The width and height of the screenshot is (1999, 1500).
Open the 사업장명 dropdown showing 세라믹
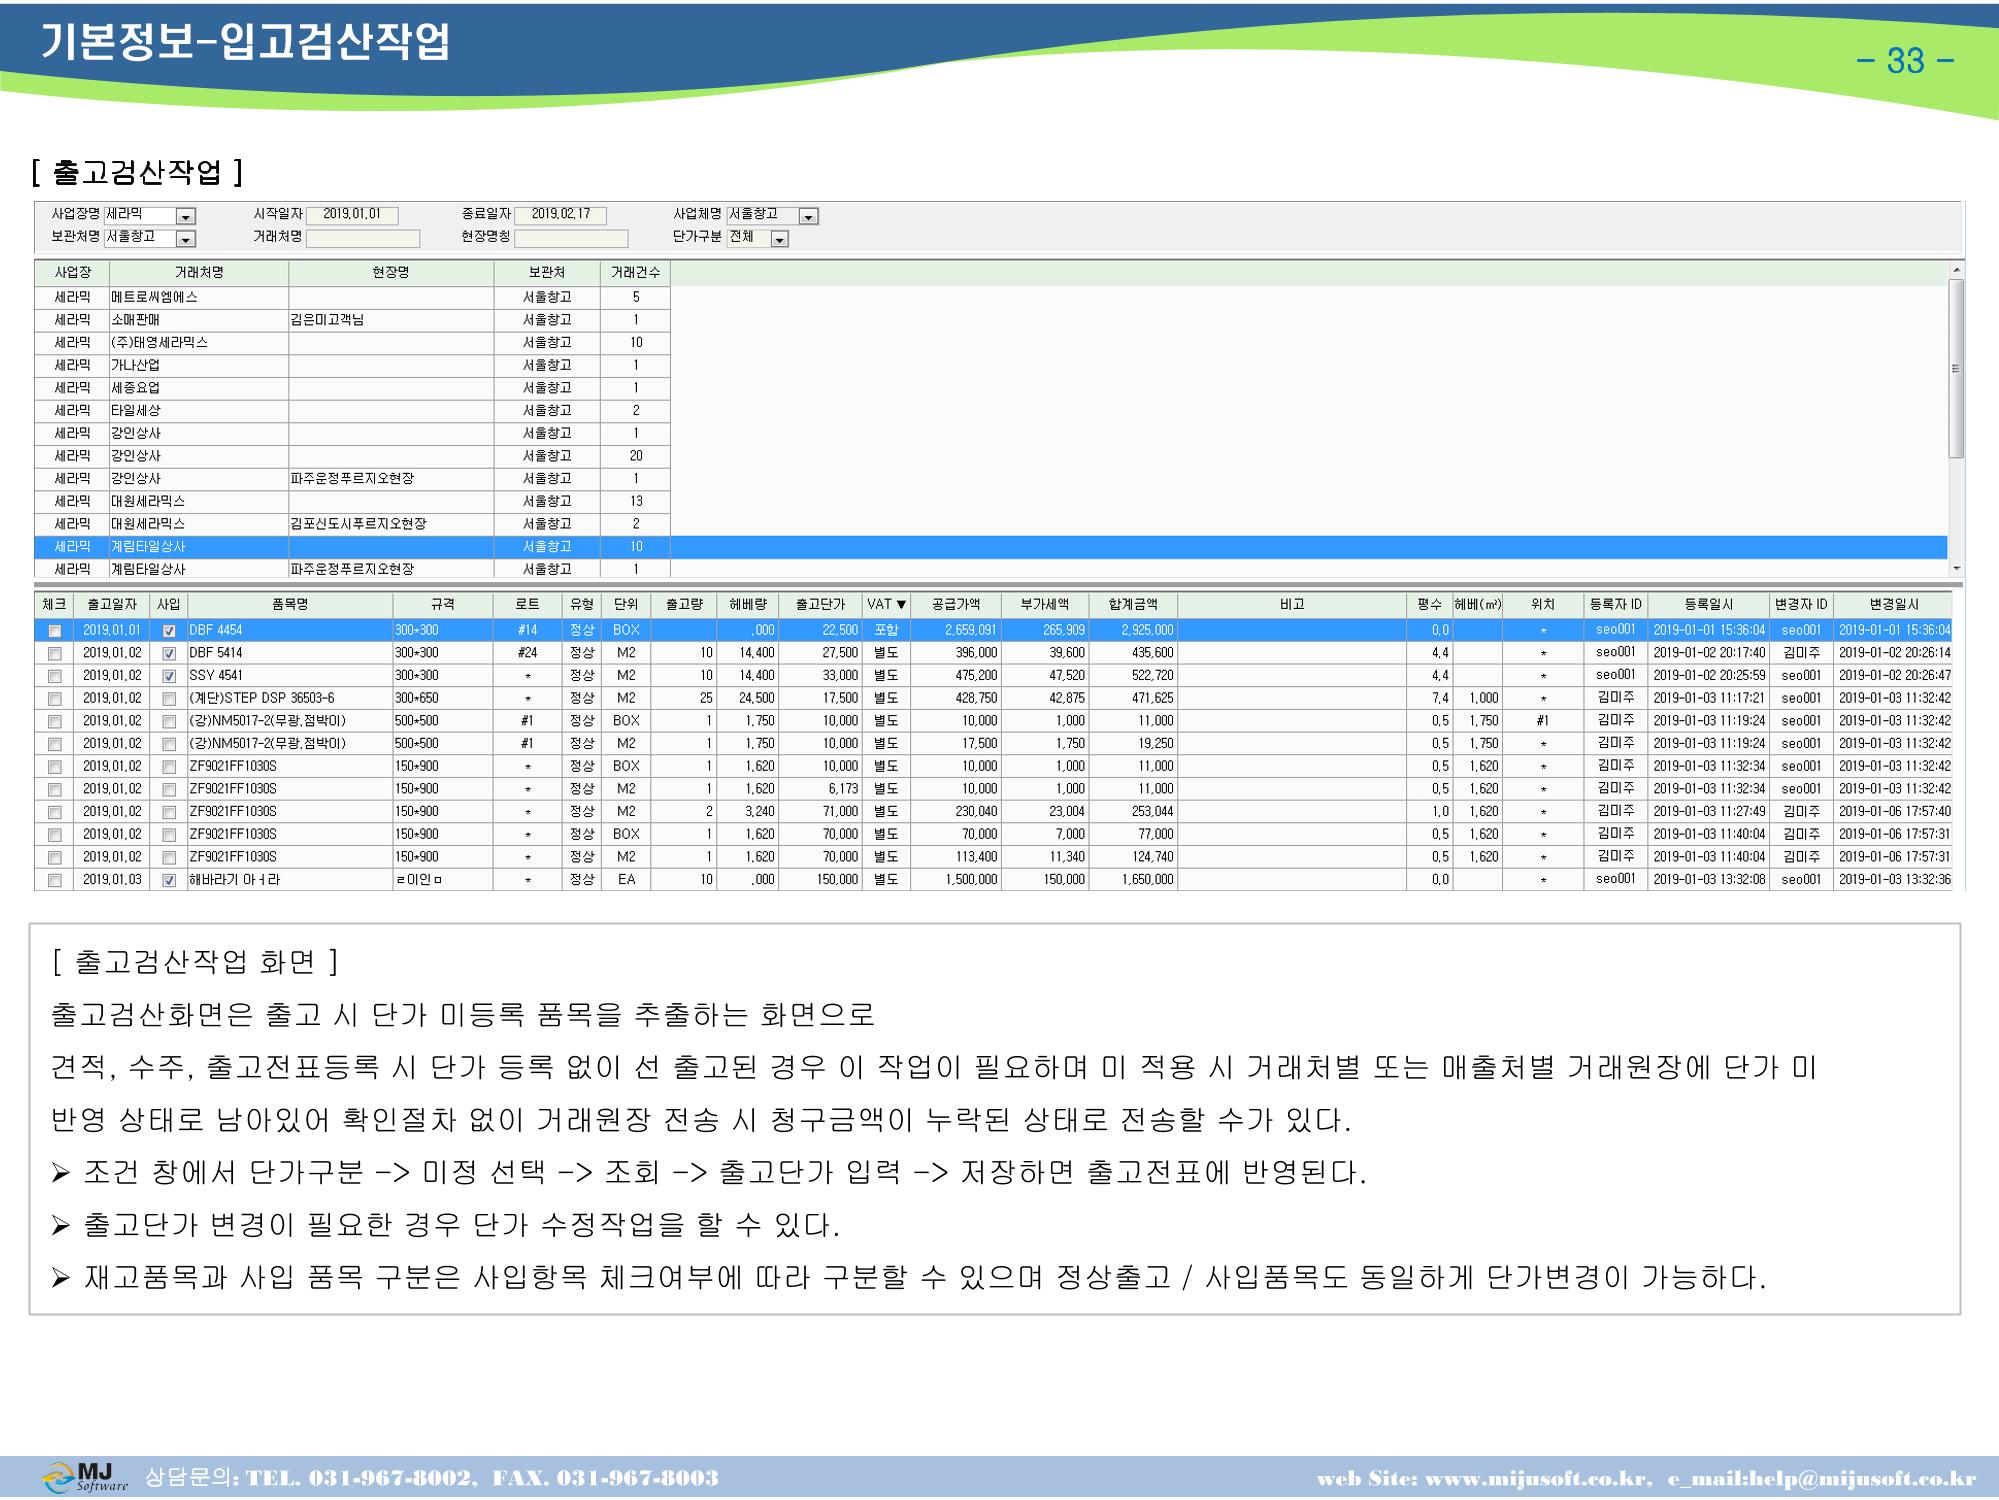pos(186,217)
